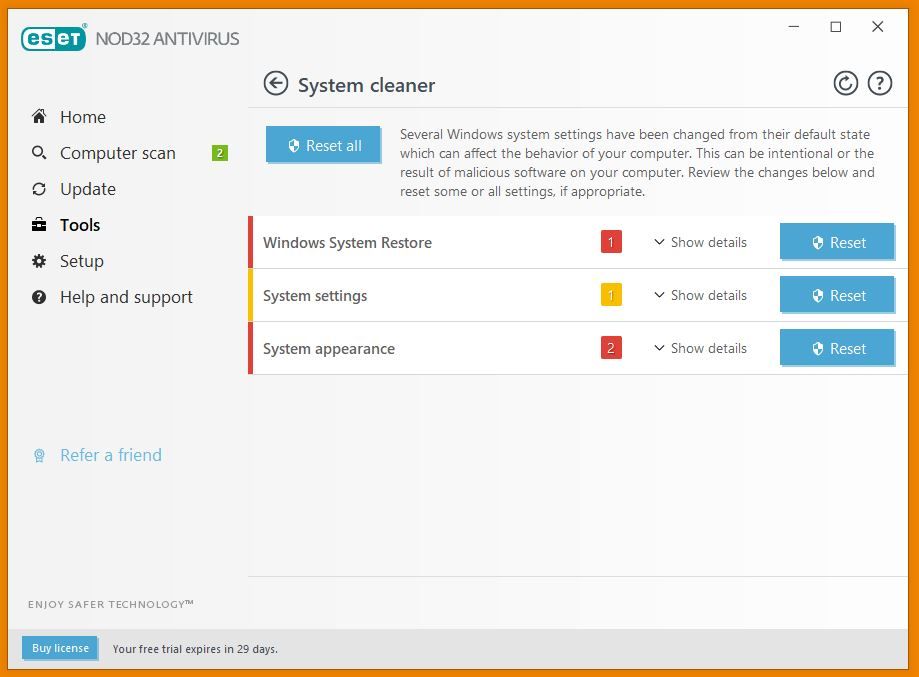Open the Update section
Screen dimensions: 919x677
88,189
